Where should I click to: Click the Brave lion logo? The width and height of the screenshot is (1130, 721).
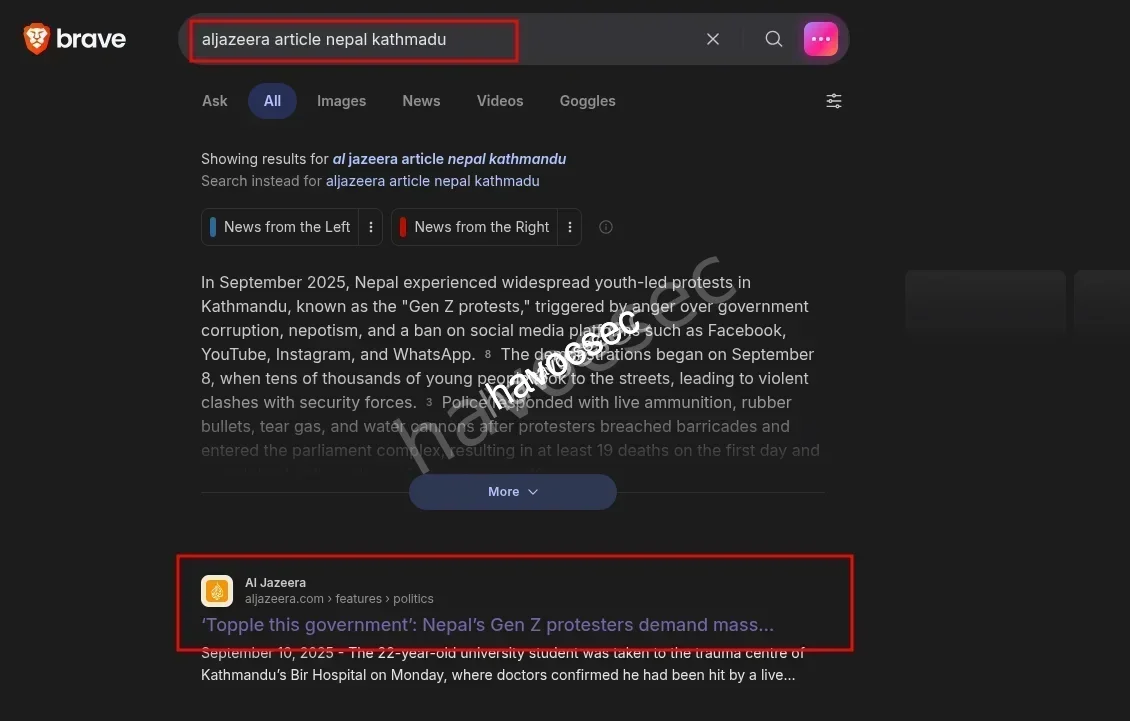[x=37, y=39]
